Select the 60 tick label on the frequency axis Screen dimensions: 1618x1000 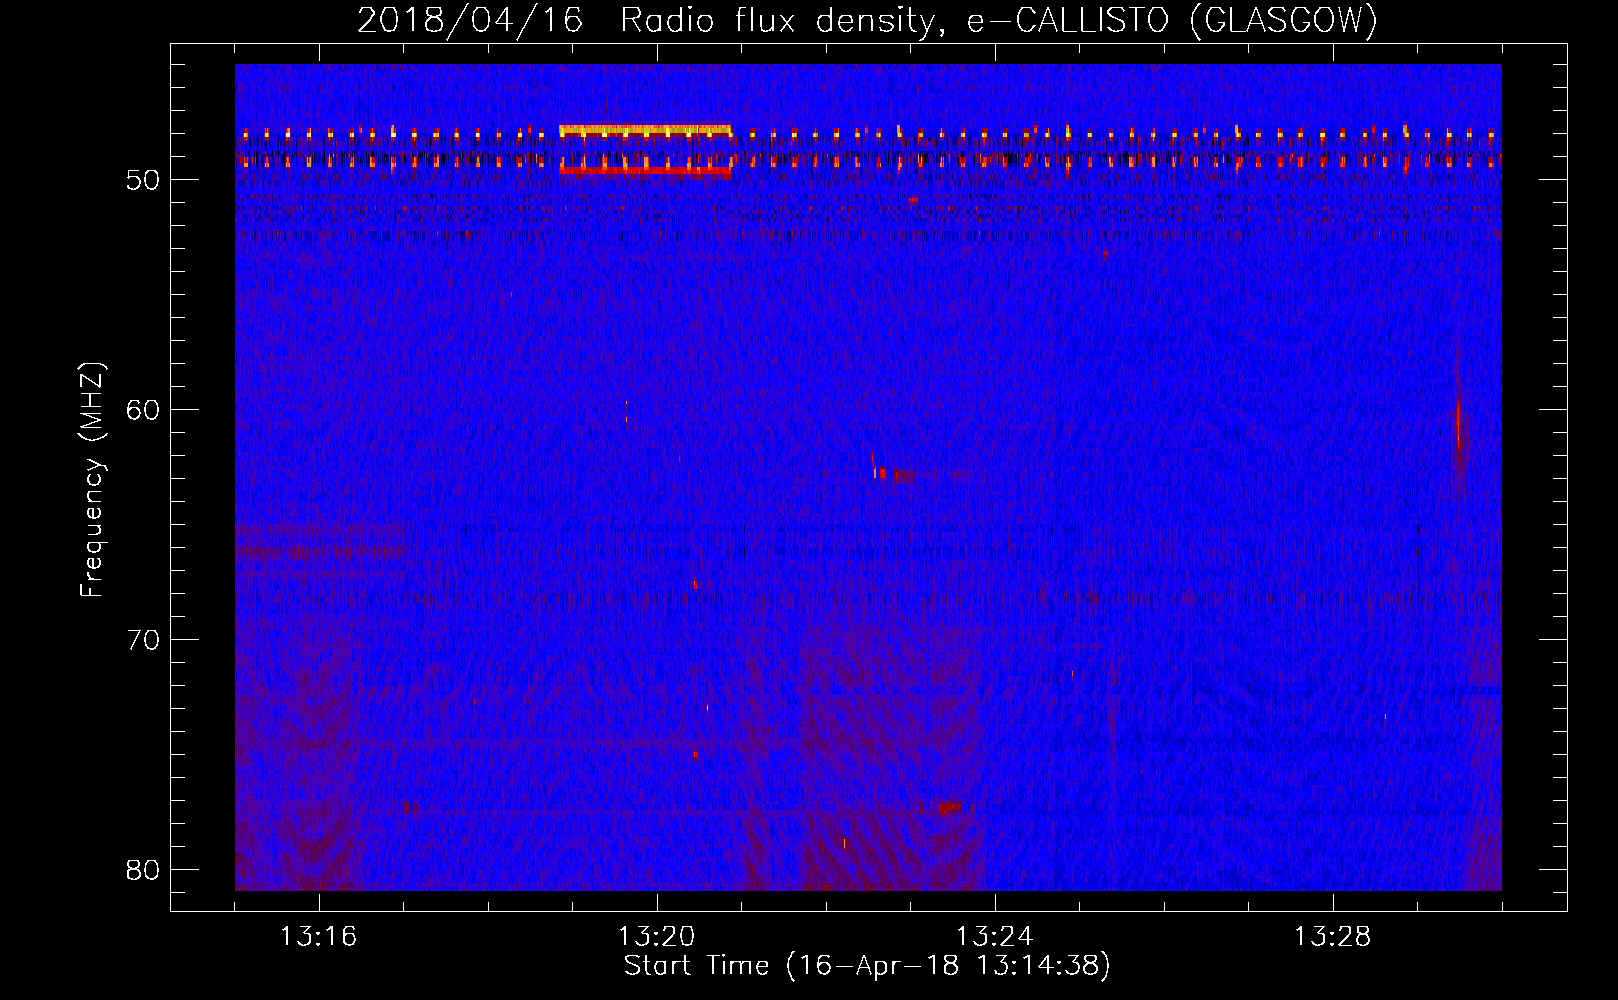142,410
